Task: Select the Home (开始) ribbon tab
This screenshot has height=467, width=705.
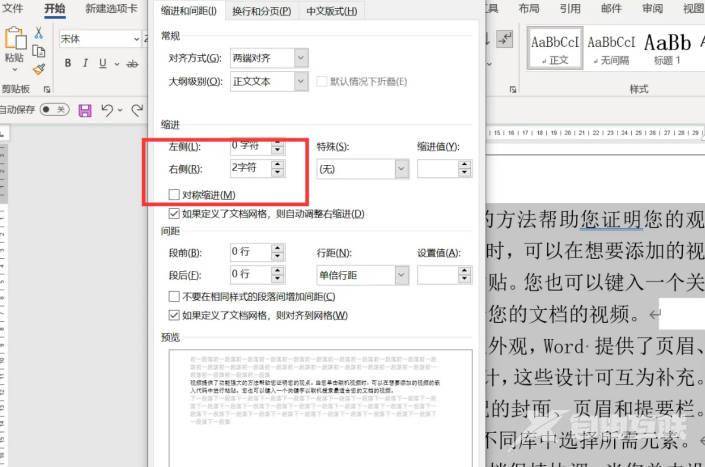Action: point(55,9)
